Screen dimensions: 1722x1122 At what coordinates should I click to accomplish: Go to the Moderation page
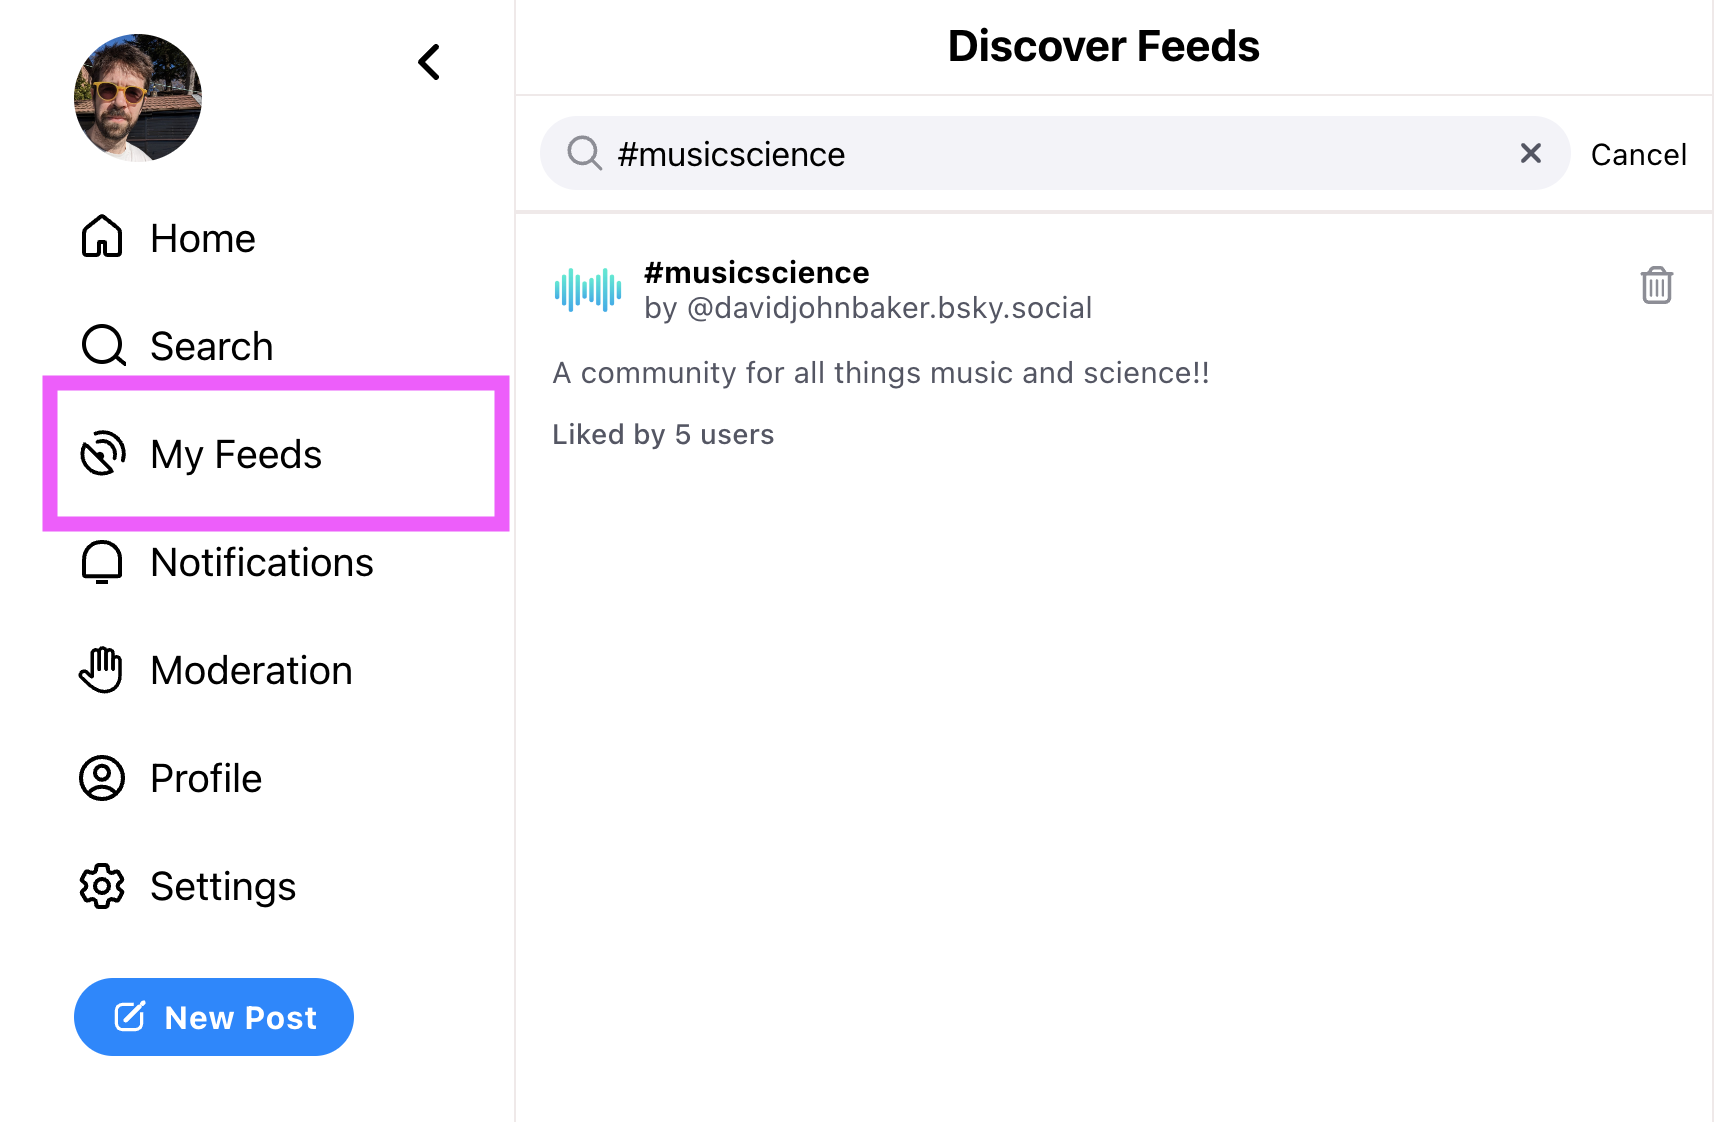[251, 670]
